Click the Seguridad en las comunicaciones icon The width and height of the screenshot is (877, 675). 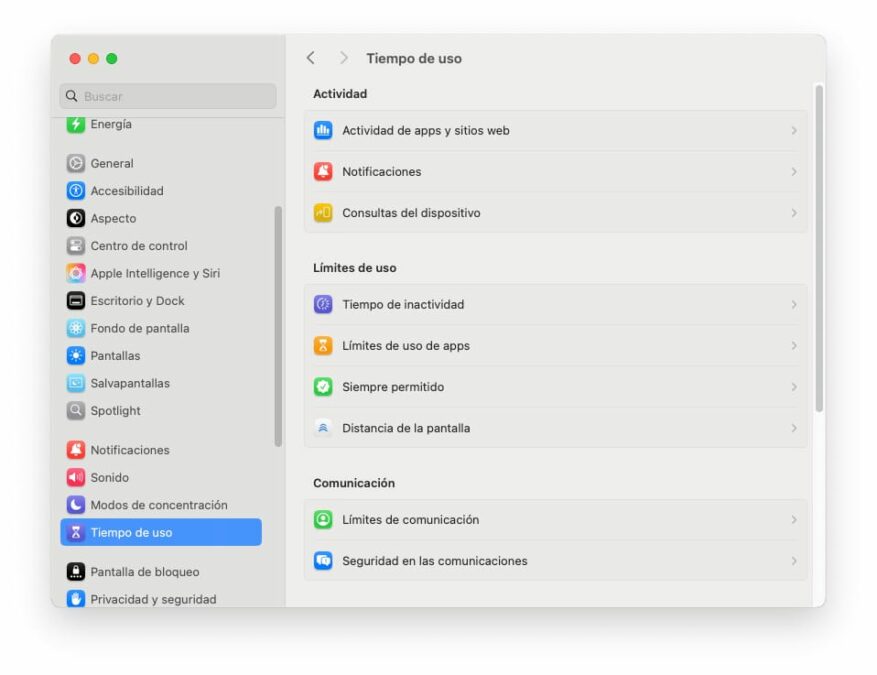pyautogui.click(x=323, y=560)
